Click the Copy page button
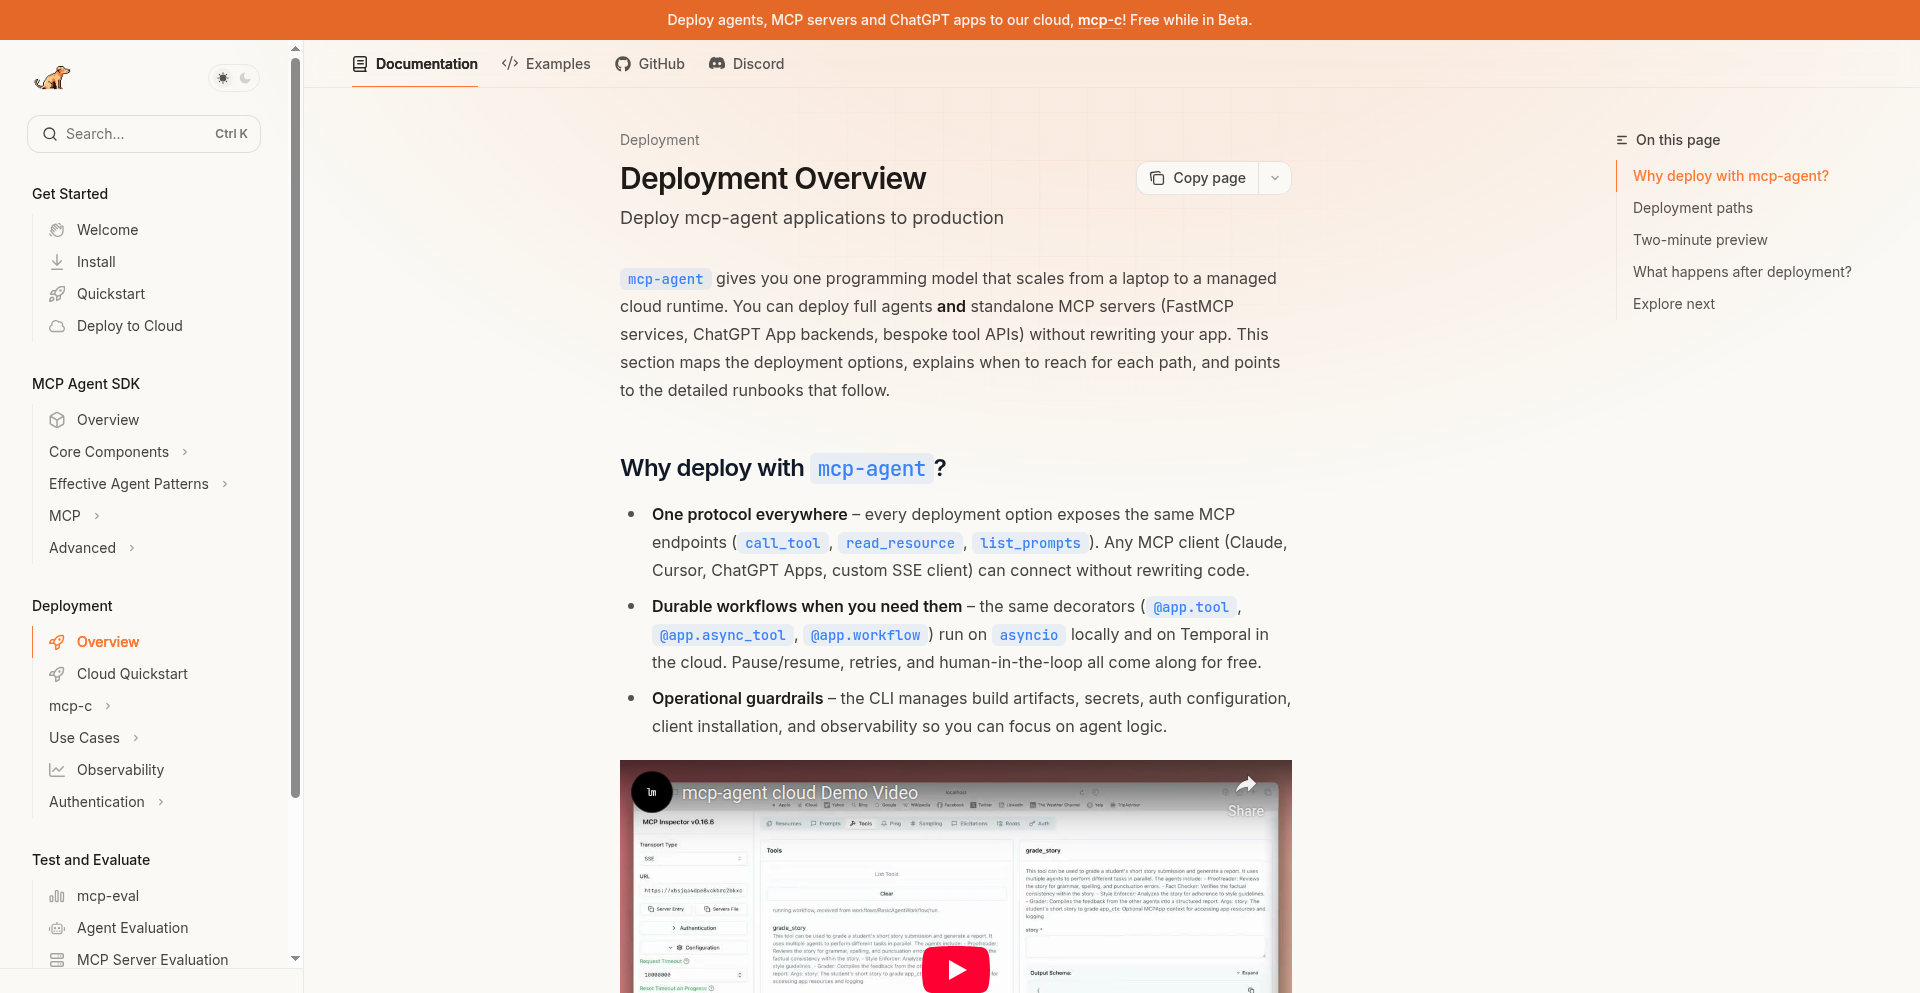This screenshot has height=993, width=1920. [1197, 177]
